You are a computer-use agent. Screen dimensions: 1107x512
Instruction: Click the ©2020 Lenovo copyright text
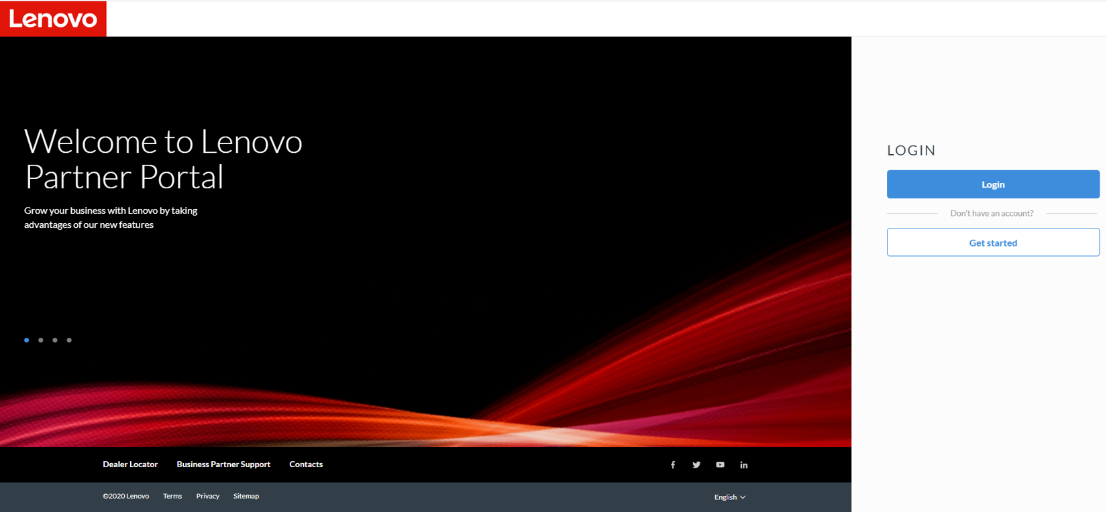(x=126, y=496)
